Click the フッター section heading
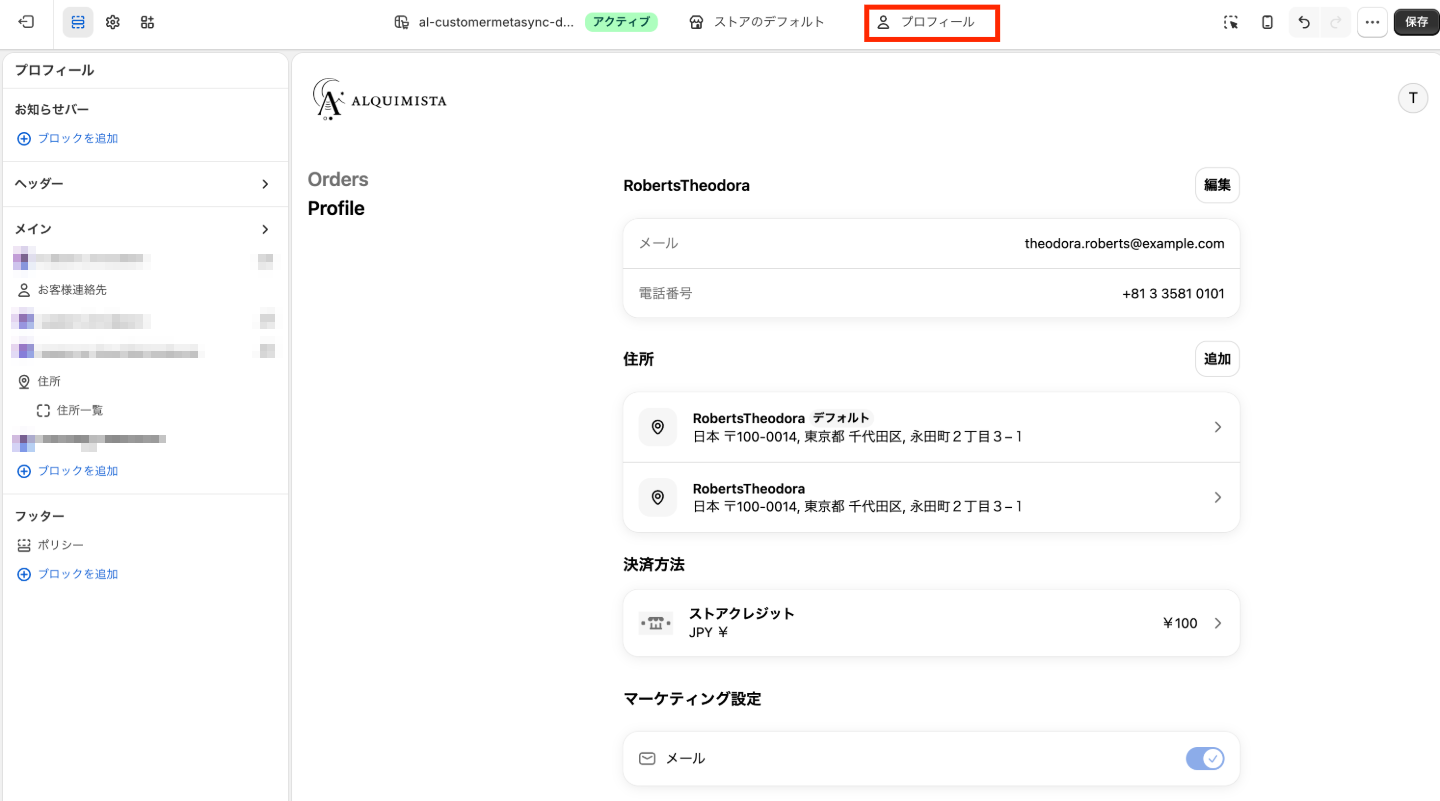 (40, 516)
